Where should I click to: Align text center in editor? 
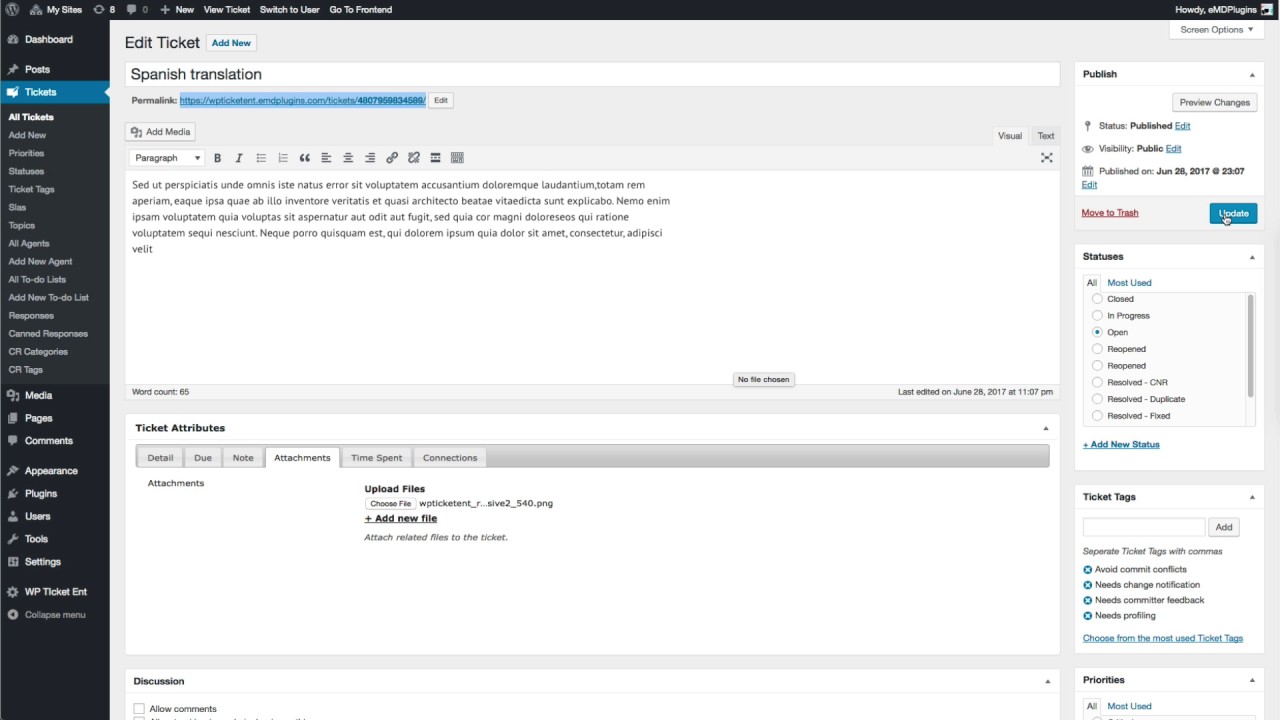[x=348, y=158]
